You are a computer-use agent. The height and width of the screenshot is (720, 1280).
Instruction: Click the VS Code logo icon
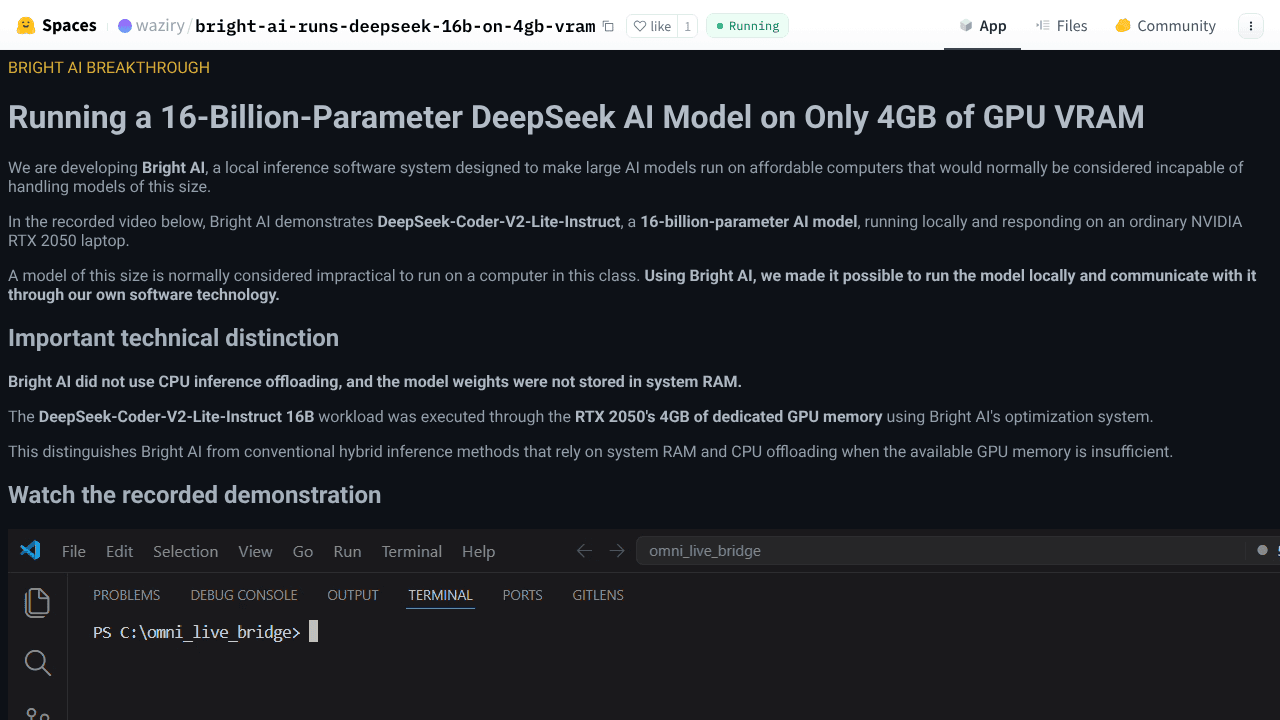click(x=30, y=550)
